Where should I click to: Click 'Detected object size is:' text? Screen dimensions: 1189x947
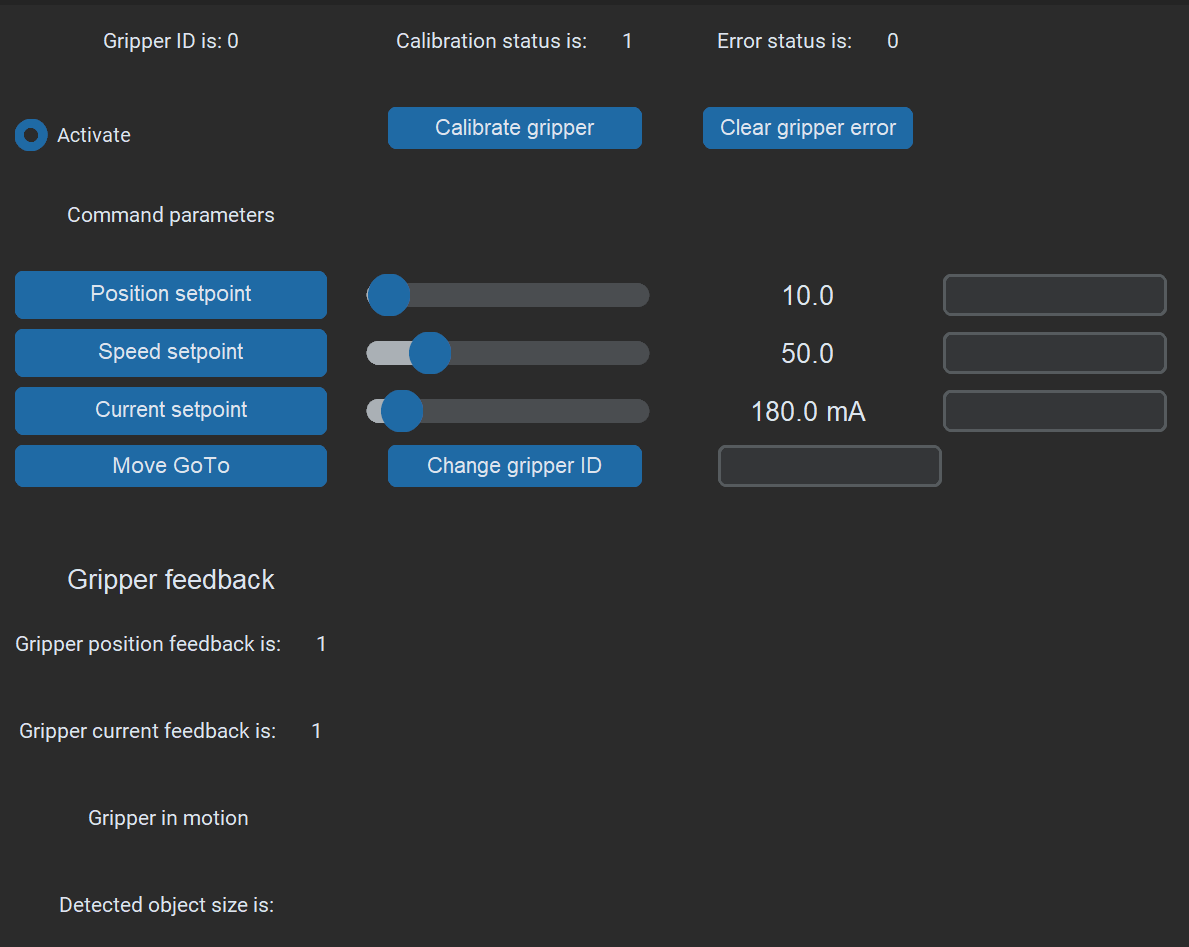coord(167,905)
